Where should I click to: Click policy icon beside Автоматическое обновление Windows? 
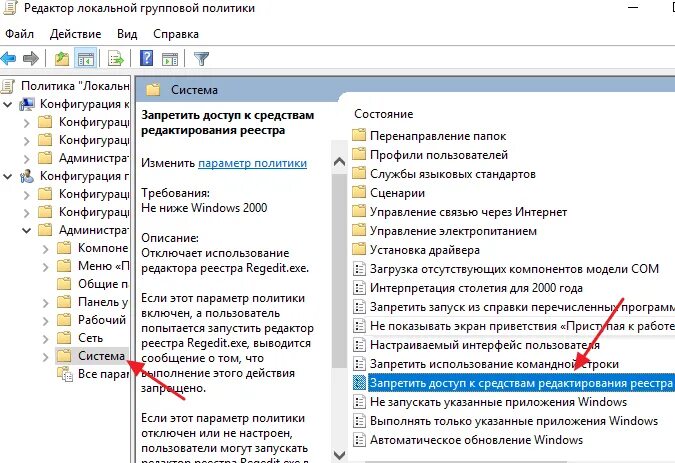coord(359,440)
